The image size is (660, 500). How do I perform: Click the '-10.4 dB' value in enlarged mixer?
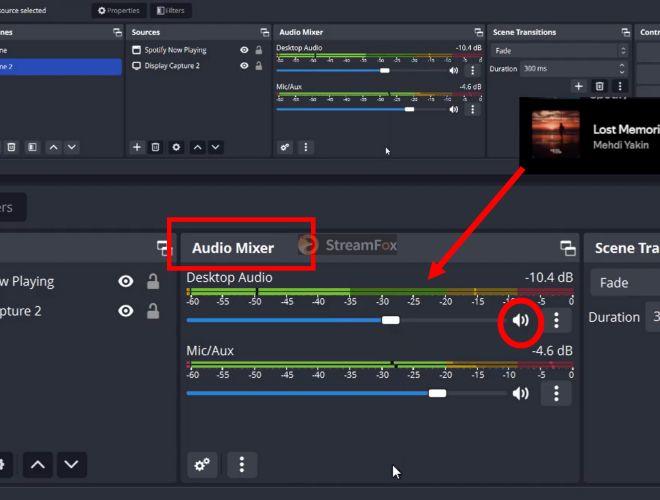click(x=549, y=277)
